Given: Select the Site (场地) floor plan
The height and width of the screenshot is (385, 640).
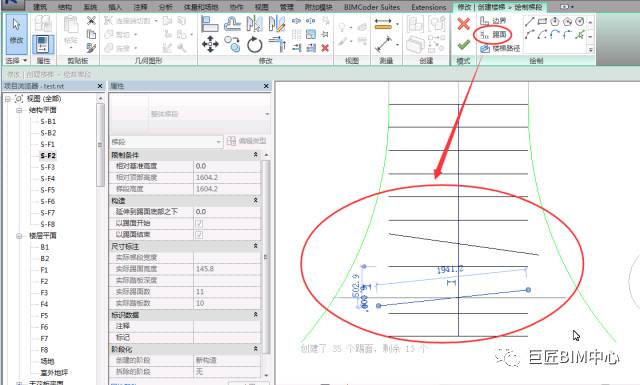Looking at the screenshot, I should point(47,362).
